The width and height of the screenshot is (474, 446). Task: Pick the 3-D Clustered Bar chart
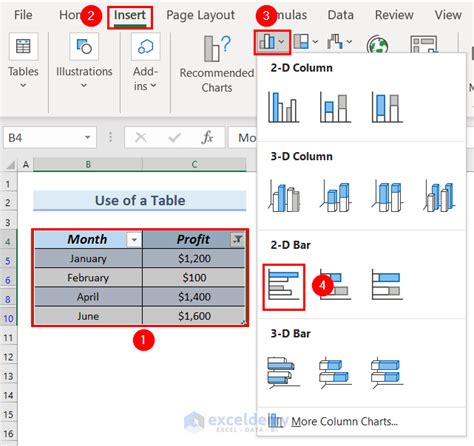pos(284,373)
